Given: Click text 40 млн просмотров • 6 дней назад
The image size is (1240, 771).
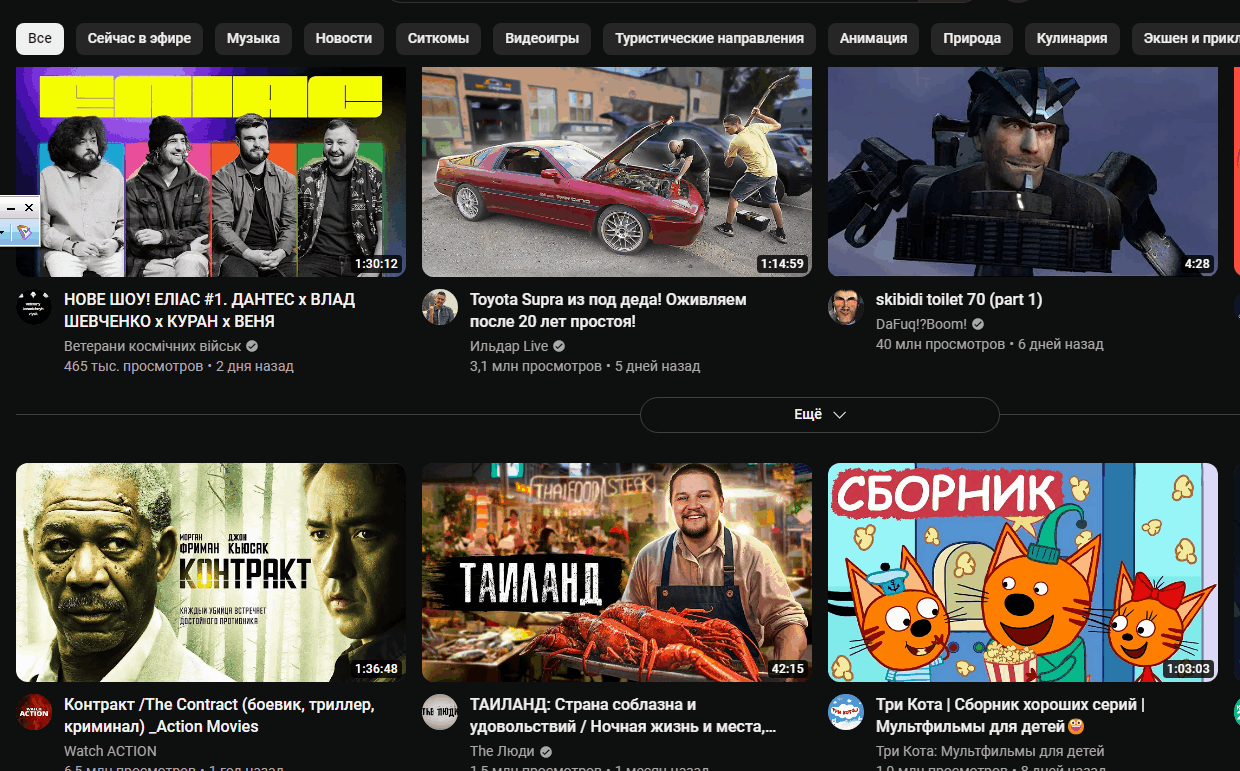Looking at the screenshot, I should click(x=990, y=344).
